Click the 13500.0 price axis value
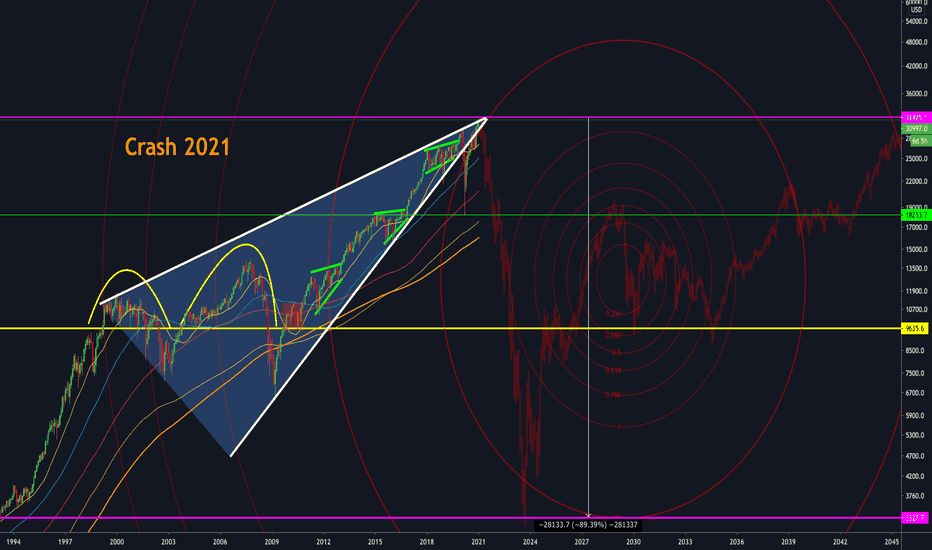This screenshot has height=550, width=932. [916, 268]
